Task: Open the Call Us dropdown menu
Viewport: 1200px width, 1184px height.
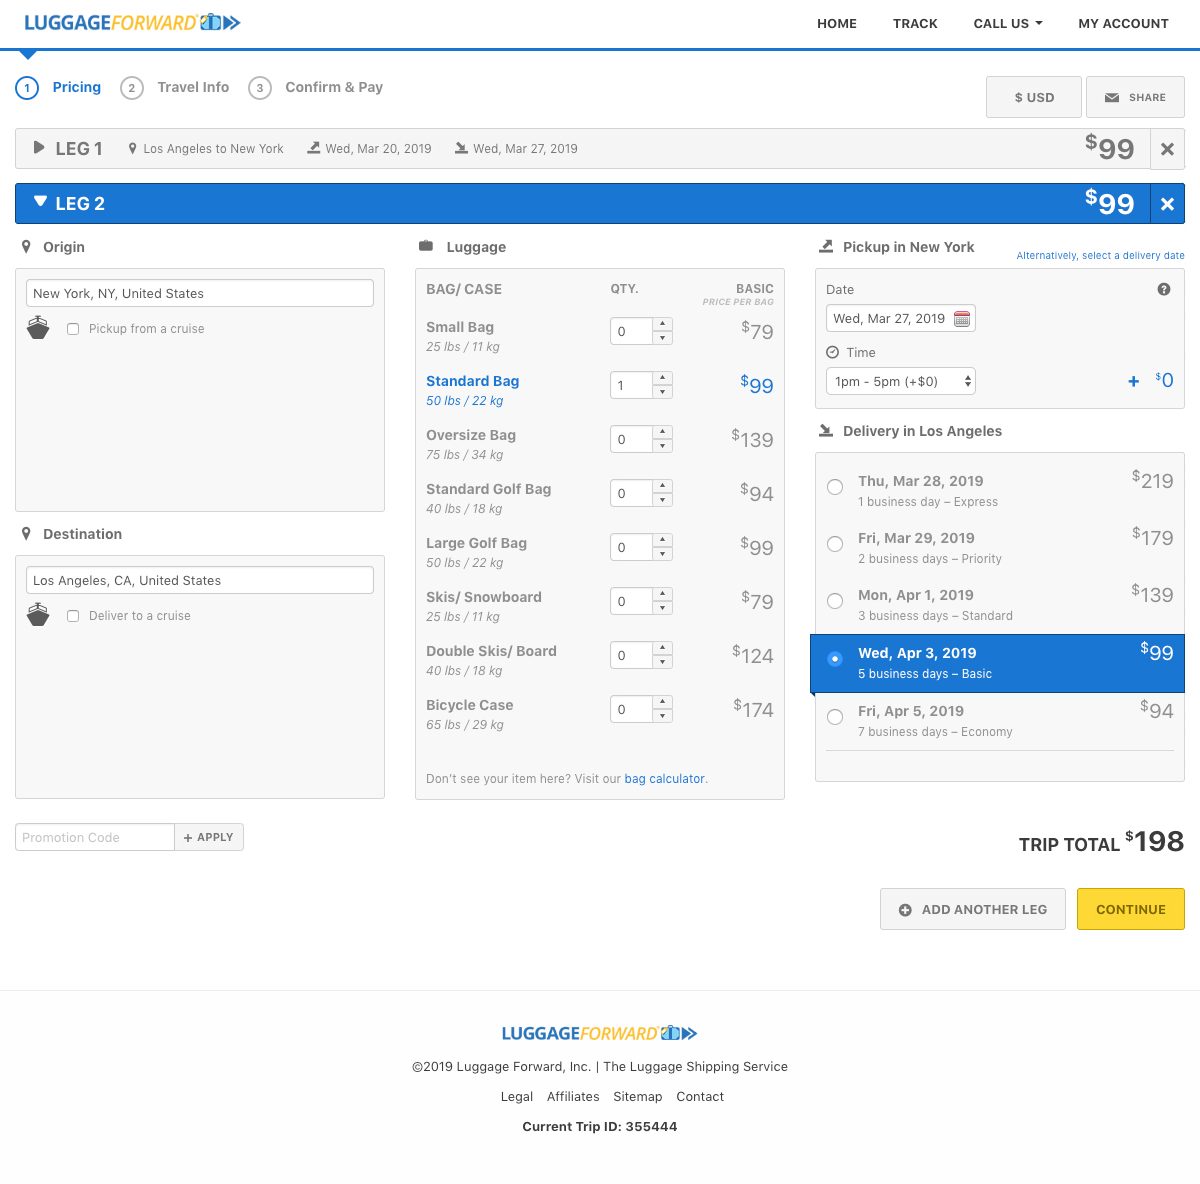Action: tap(1008, 23)
